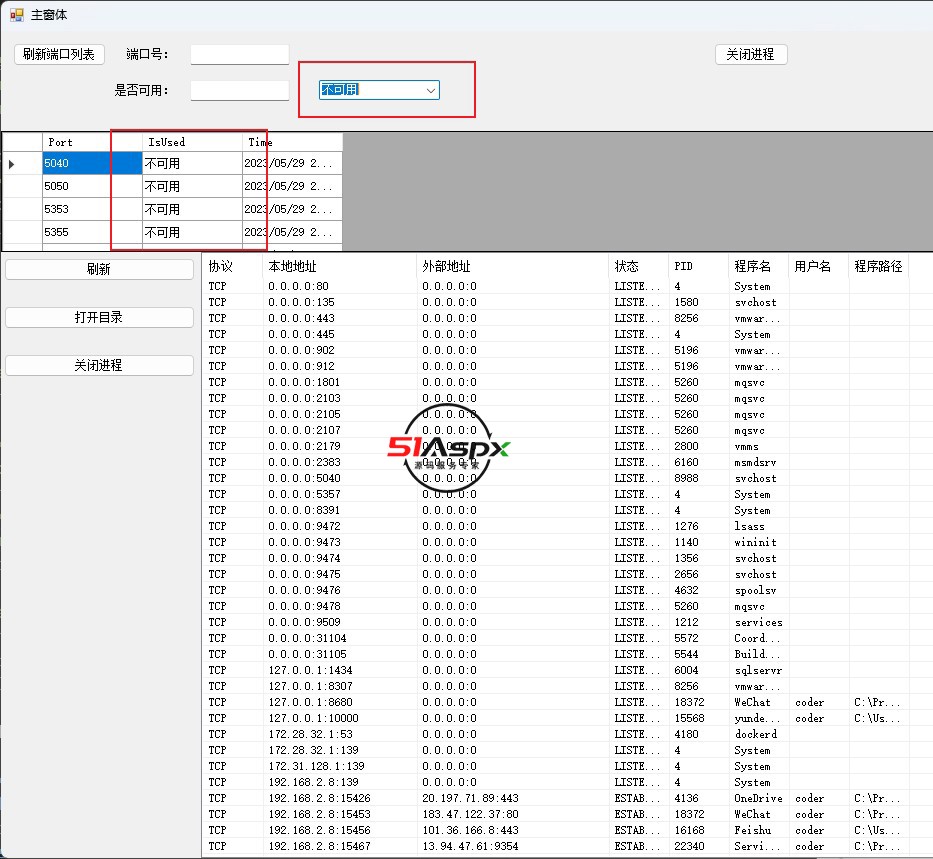Click the left panel 关闭进程 button
Screen dimensions: 933x859
[99, 365]
